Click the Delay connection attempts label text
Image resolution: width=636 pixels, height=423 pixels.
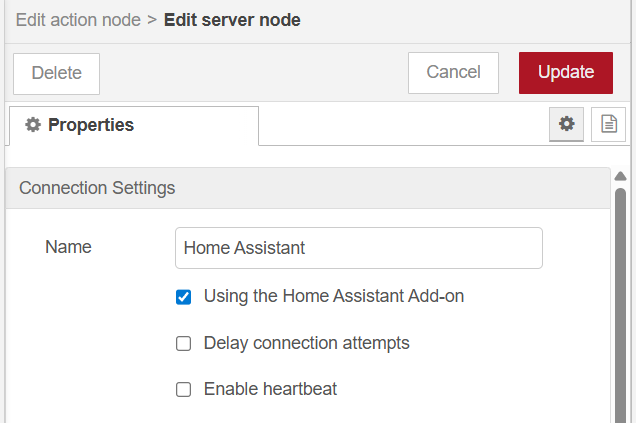[x=306, y=343]
